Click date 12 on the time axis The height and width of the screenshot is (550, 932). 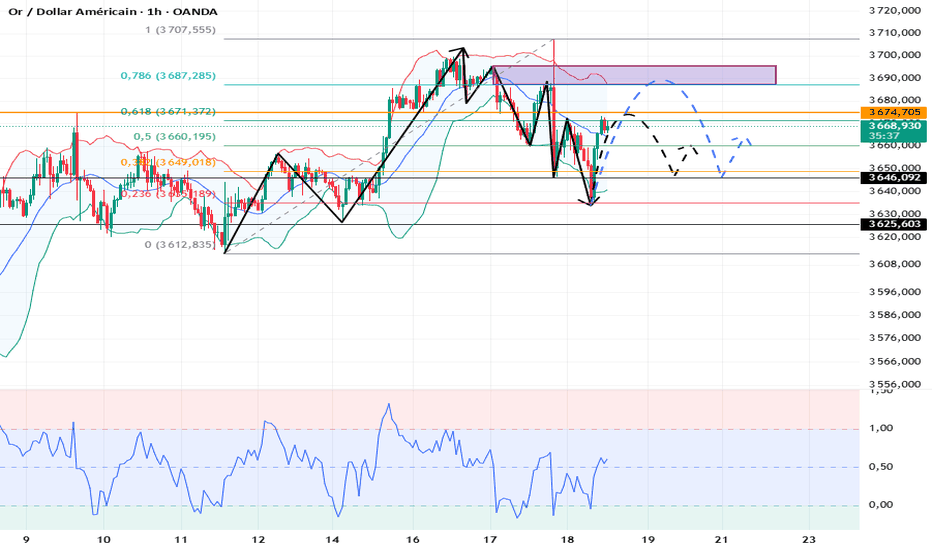(258, 540)
